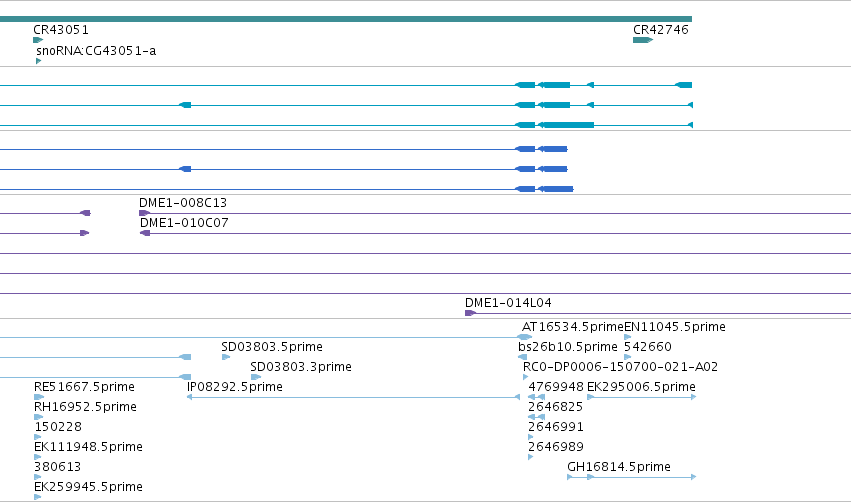This screenshot has height=502, width=851.
Task: Select the EN11045.5prime EST label
Action: (675, 327)
